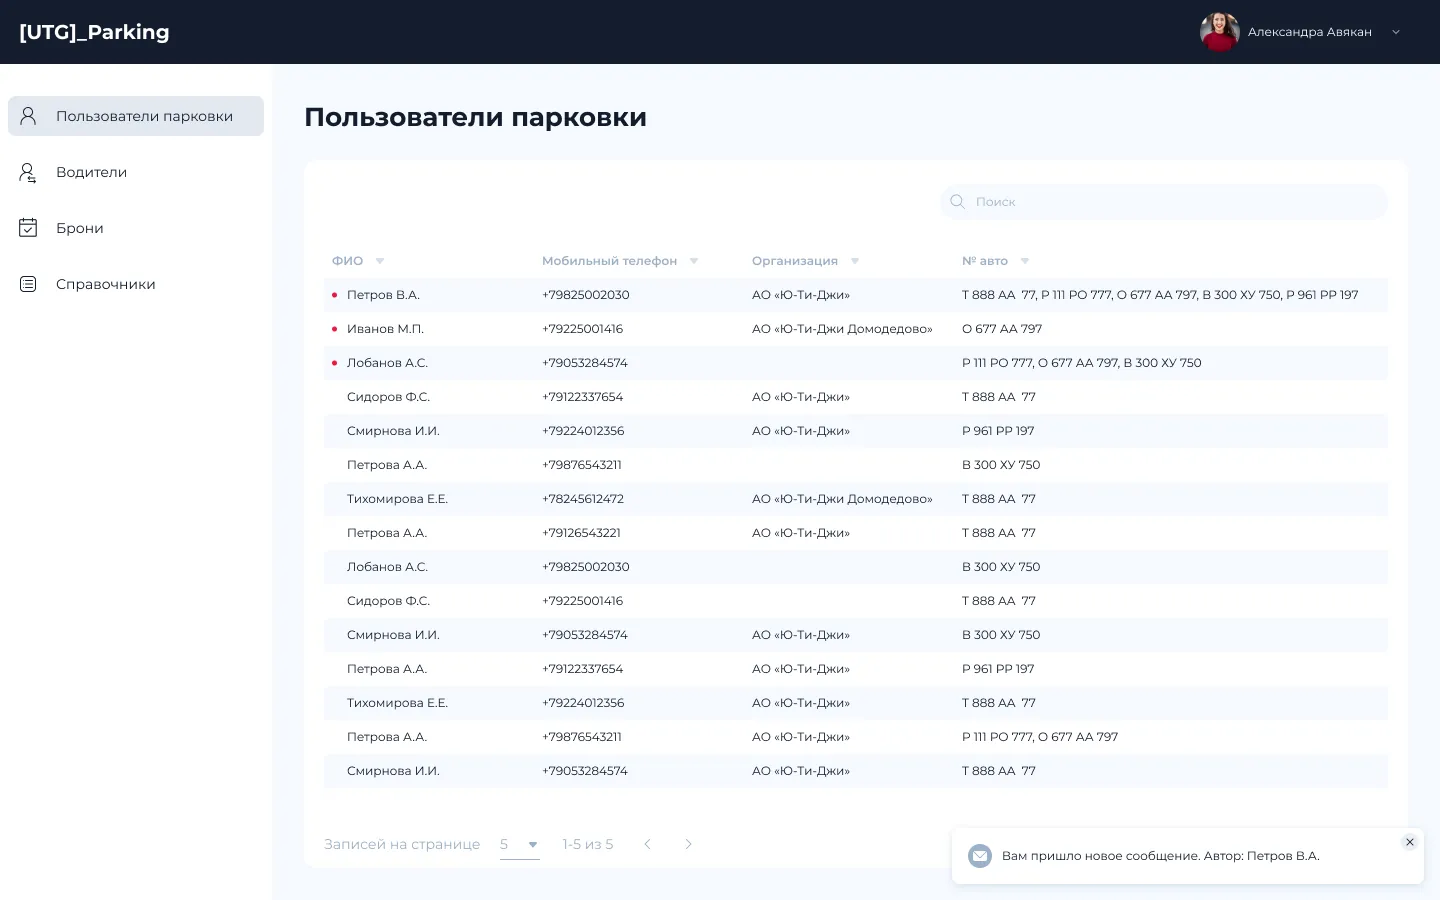Click the Пользователи парковки page heading

click(x=475, y=117)
